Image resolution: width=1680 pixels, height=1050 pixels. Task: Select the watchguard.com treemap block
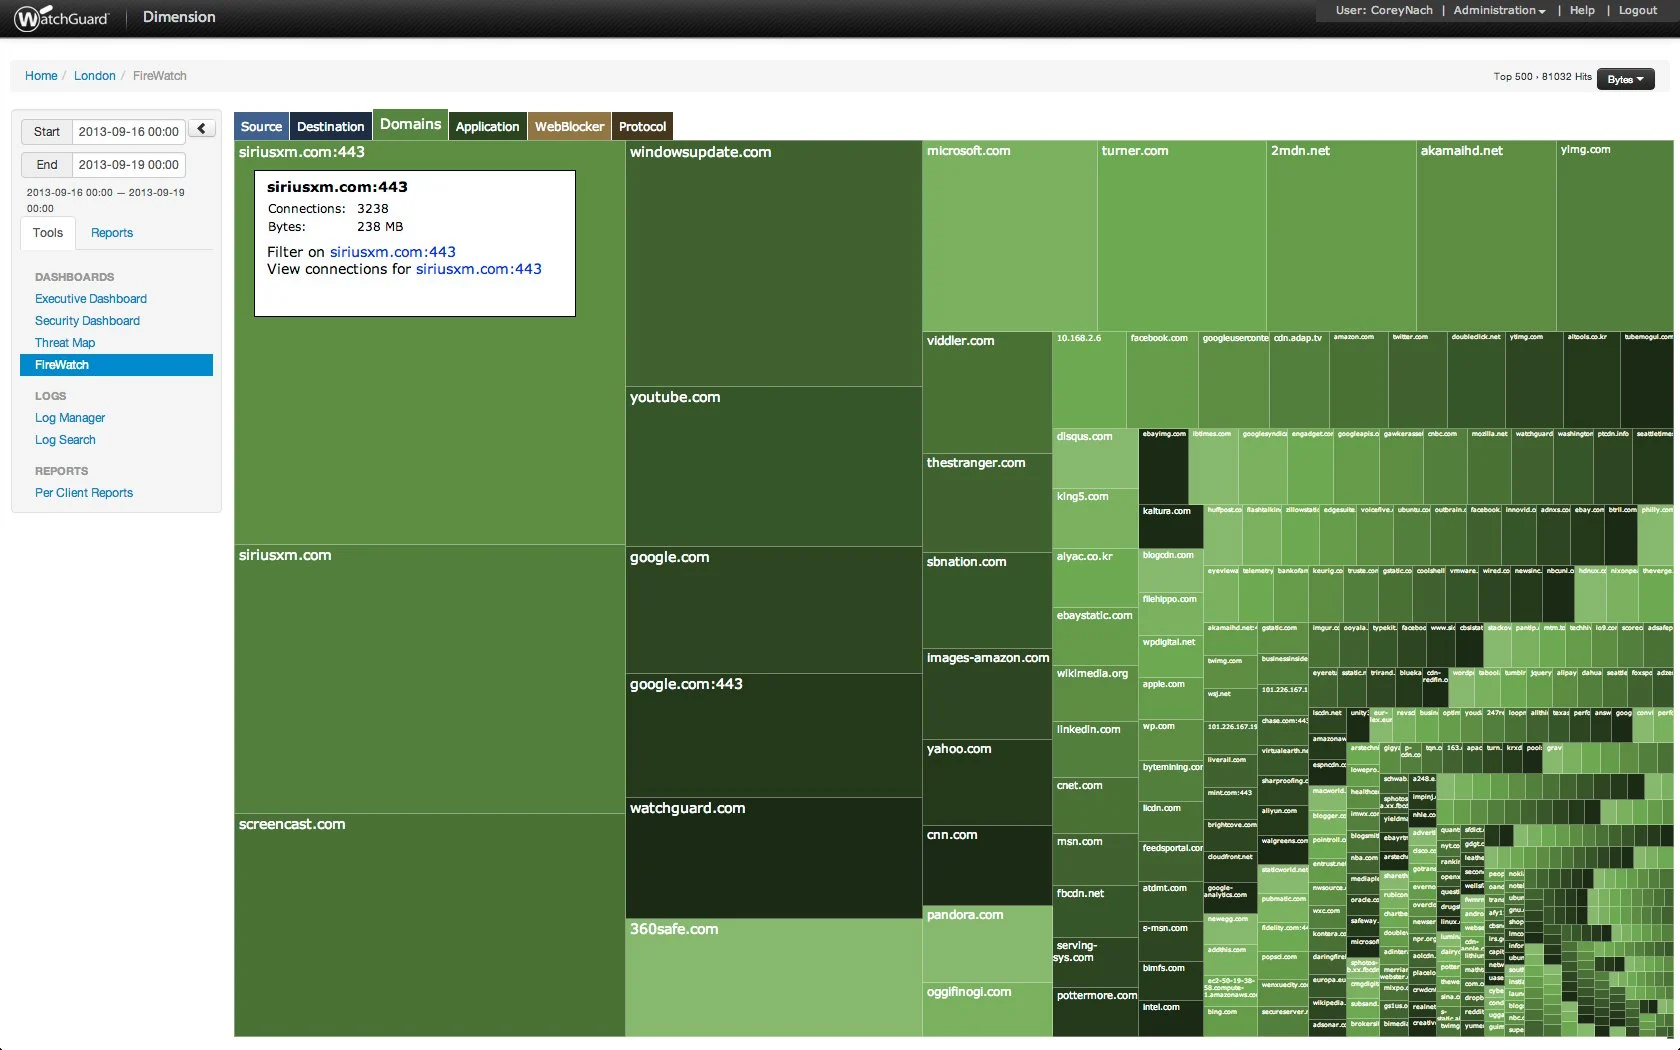click(x=773, y=858)
